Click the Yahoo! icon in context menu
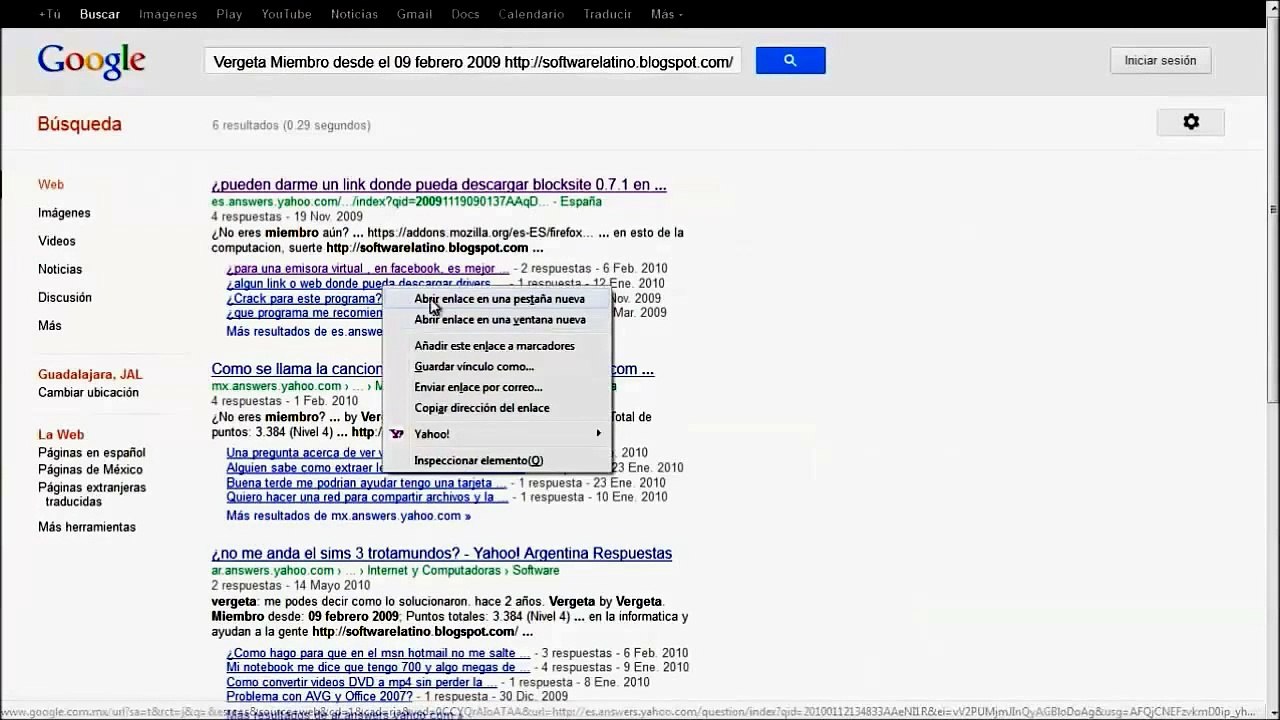The image size is (1280, 720). tap(397, 434)
